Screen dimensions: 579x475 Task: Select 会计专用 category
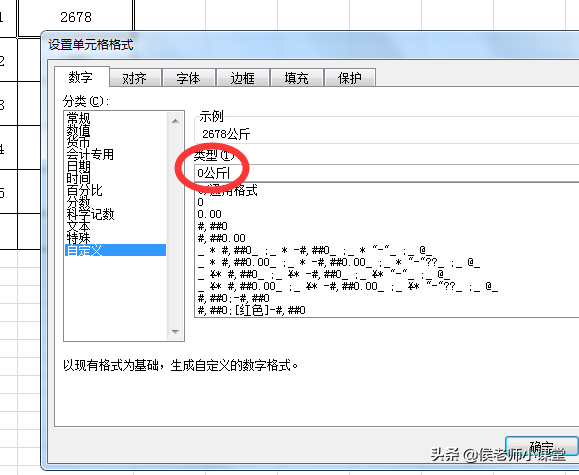pos(115,154)
